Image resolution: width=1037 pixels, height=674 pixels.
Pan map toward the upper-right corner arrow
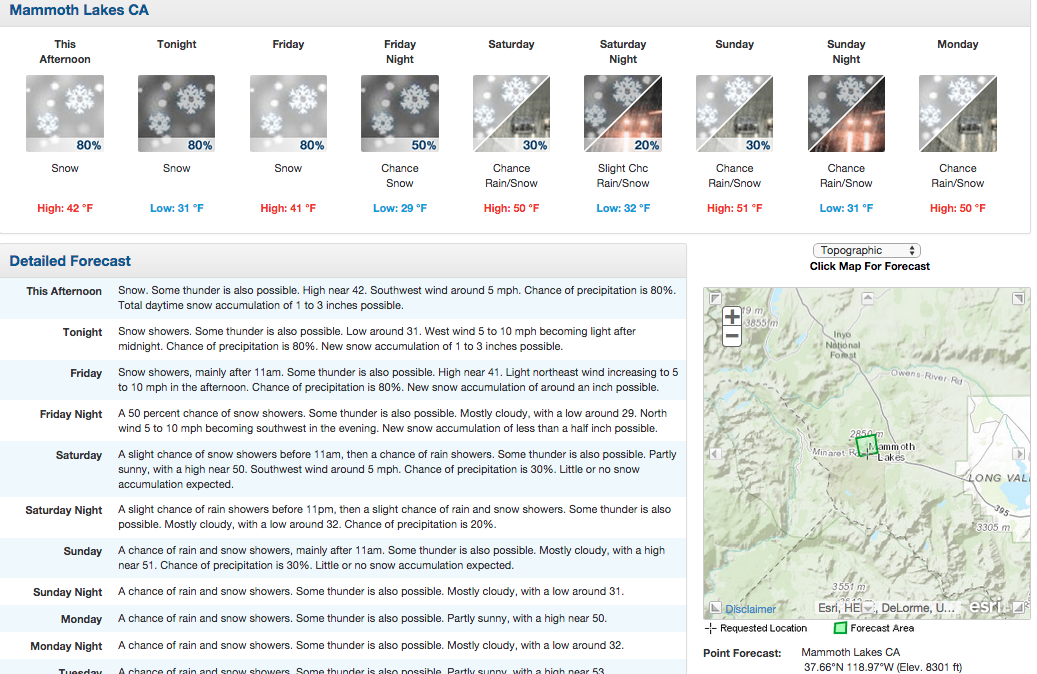pyautogui.click(x=1018, y=299)
